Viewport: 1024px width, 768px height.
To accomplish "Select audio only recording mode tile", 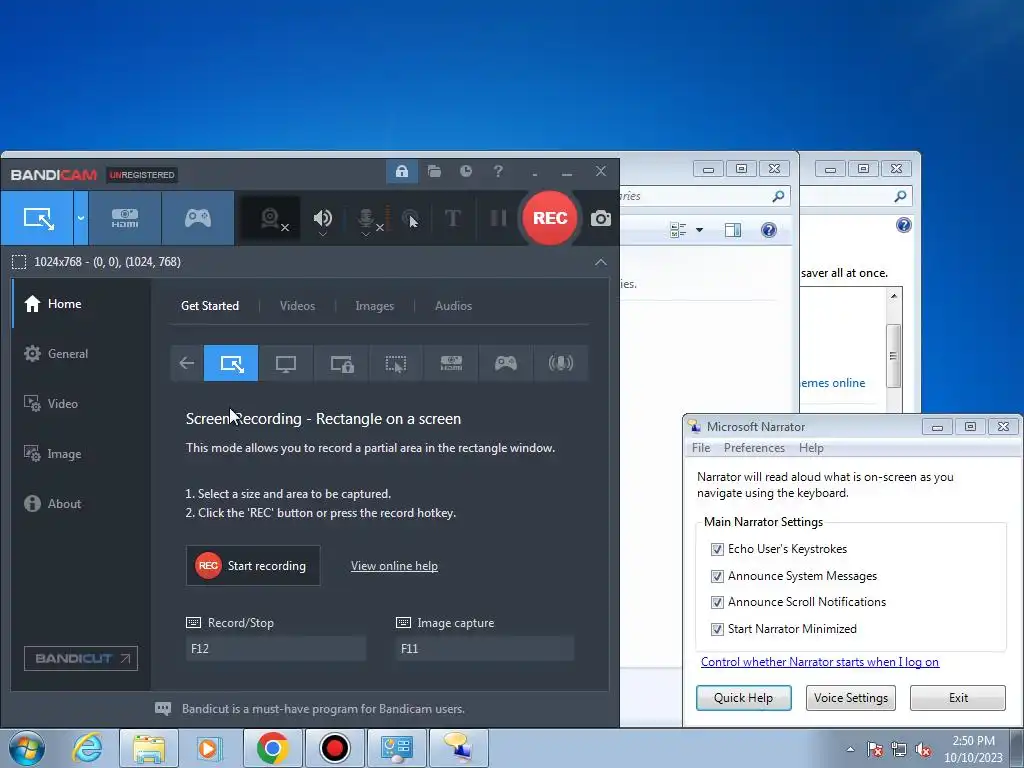I will tap(560, 363).
